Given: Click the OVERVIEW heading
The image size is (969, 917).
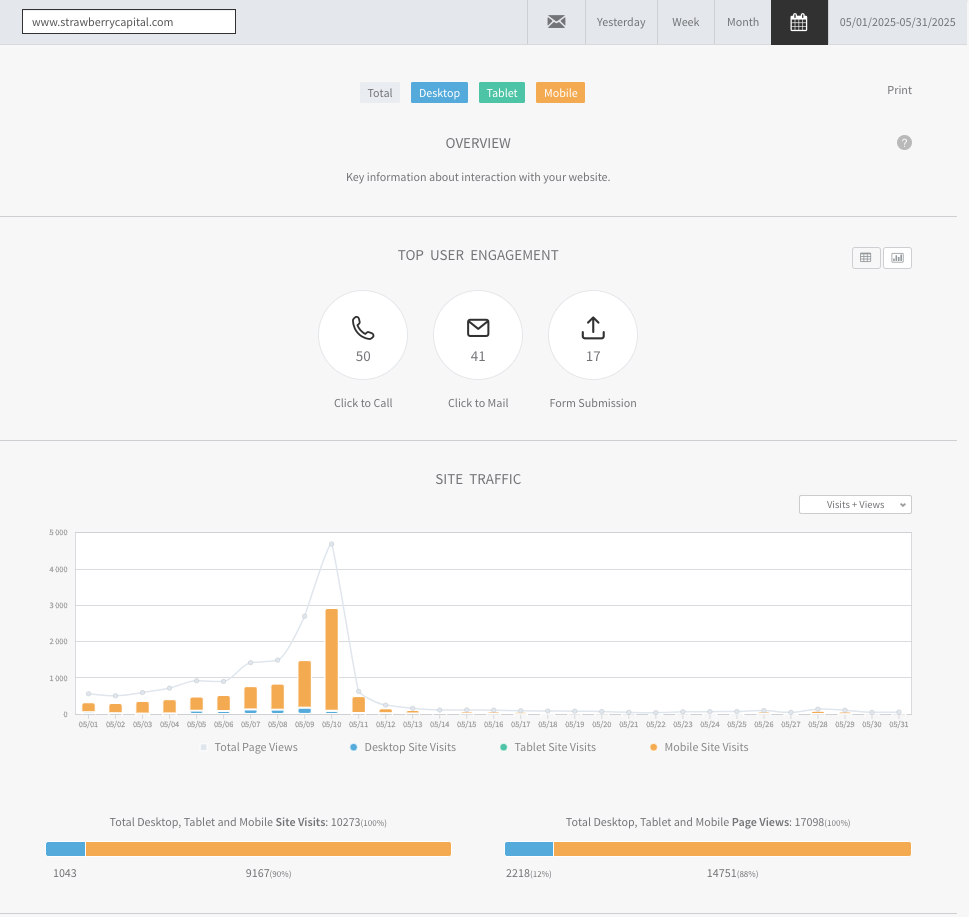Looking at the screenshot, I should [x=478, y=143].
